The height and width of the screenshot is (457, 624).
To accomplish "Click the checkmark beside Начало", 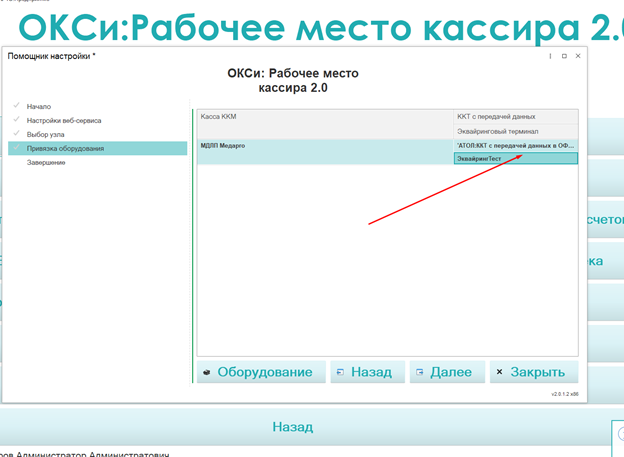I will pyautogui.click(x=16, y=105).
